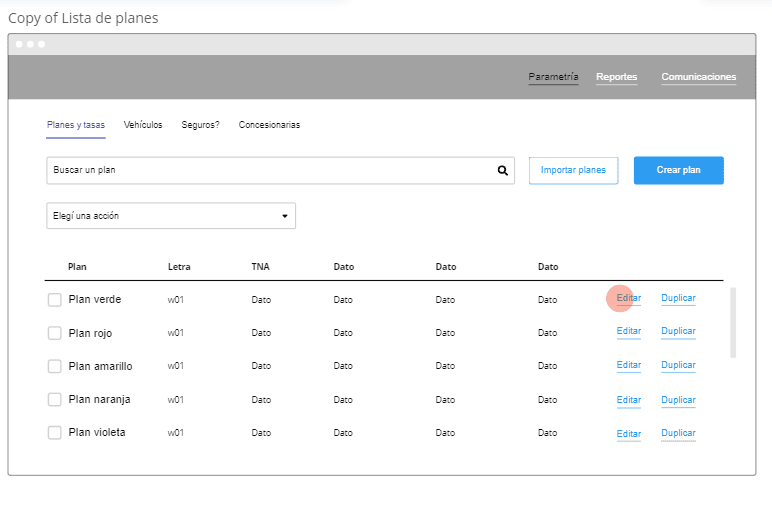Tick the Plan rojo checkbox
This screenshot has height=519, width=772.
click(x=55, y=333)
